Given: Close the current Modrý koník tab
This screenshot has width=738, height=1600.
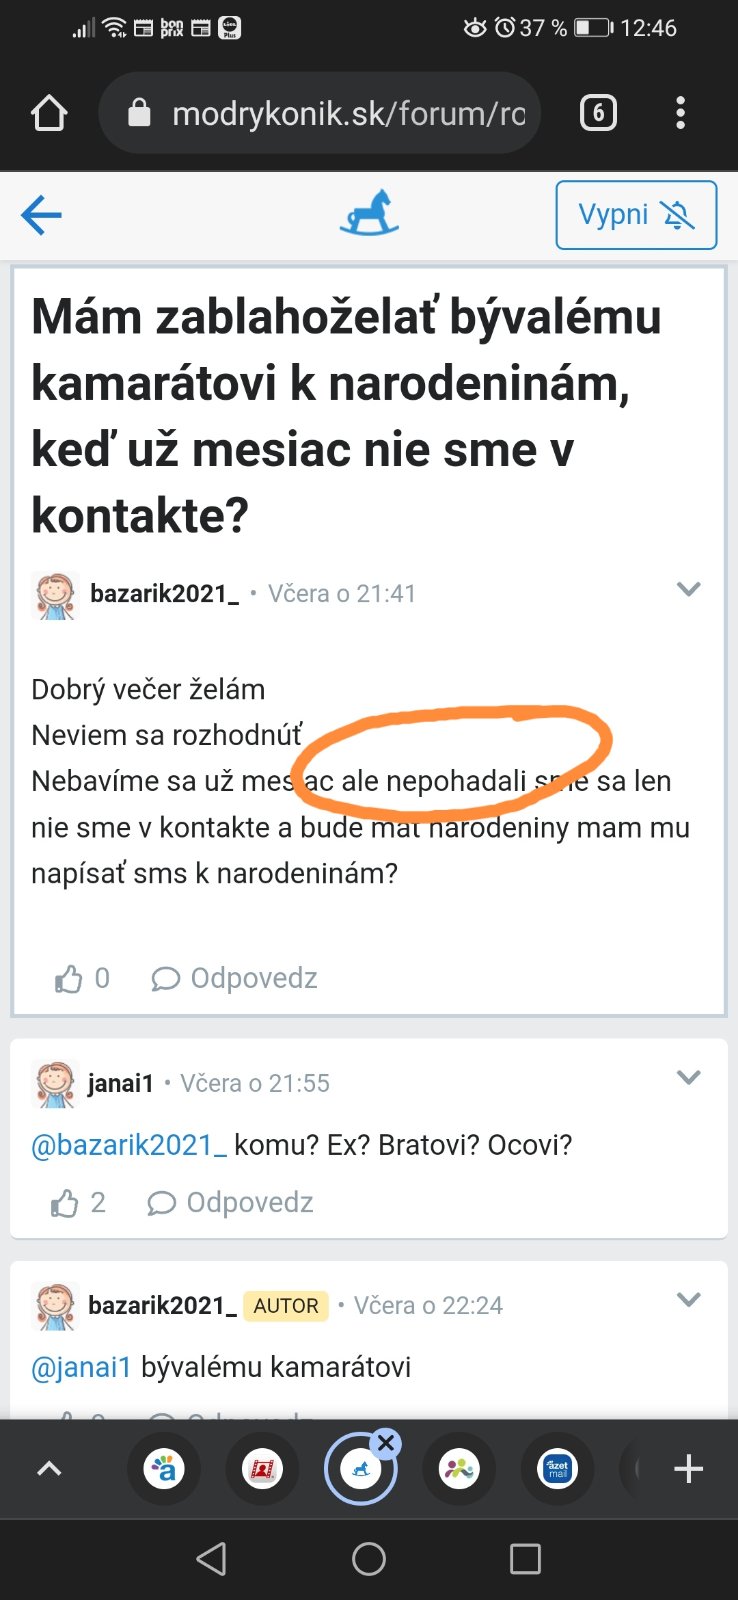Looking at the screenshot, I should 386,1442.
